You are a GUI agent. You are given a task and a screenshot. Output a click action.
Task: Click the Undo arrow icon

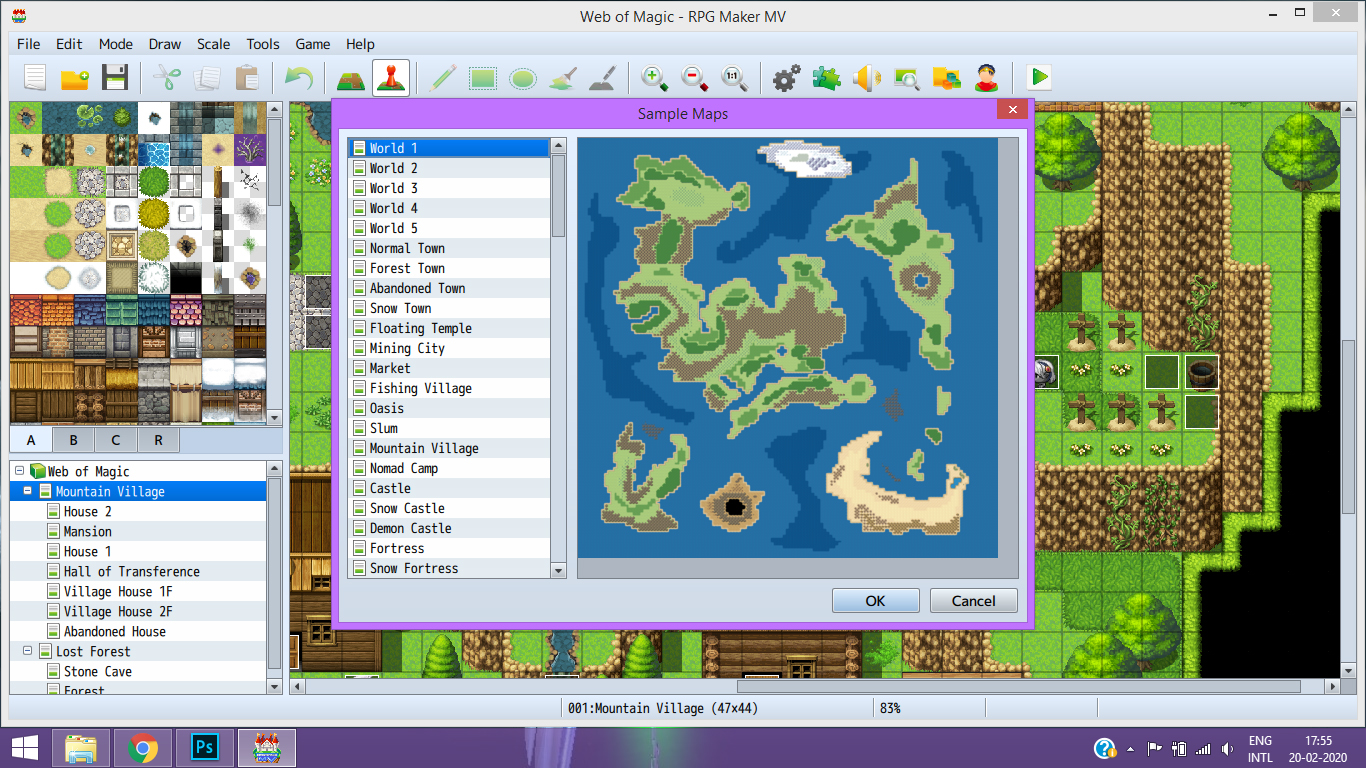pos(298,77)
